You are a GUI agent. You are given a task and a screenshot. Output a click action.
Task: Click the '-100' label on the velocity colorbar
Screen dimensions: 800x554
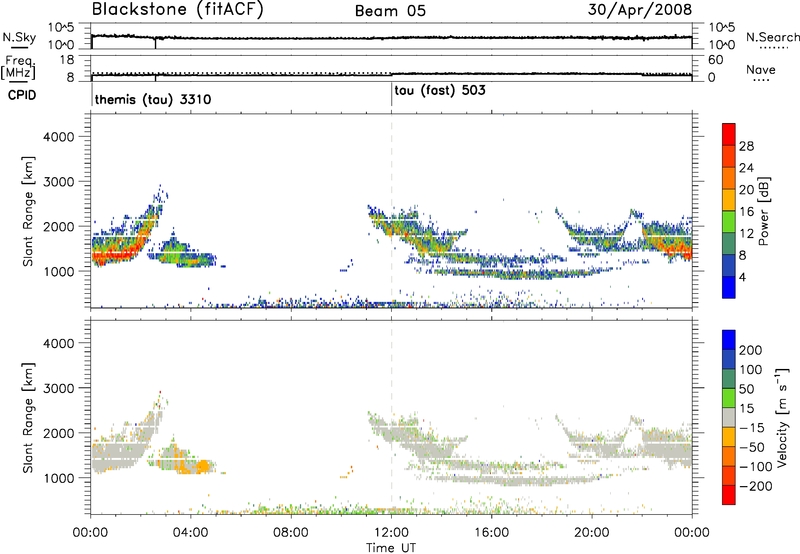755,467
